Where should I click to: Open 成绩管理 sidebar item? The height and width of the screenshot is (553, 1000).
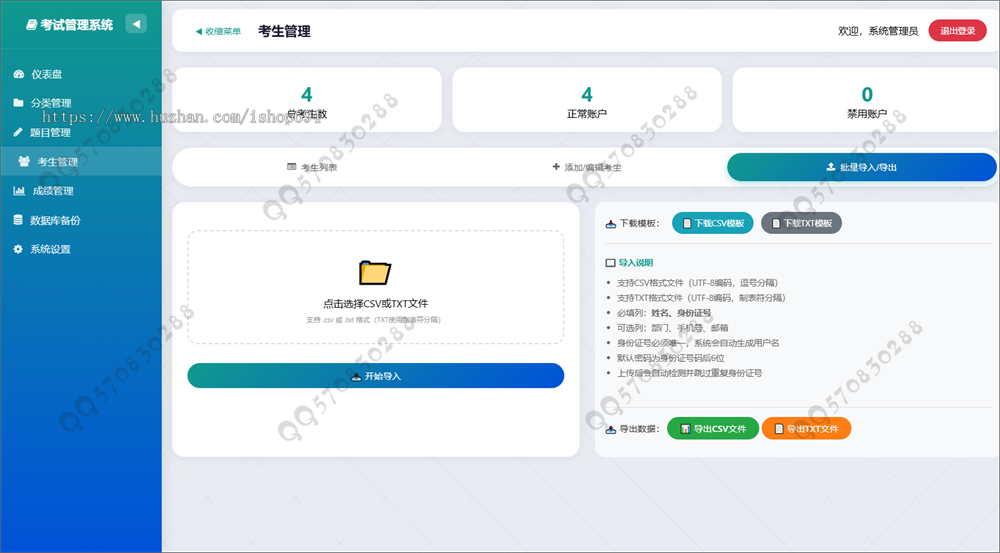click(80, 191)
